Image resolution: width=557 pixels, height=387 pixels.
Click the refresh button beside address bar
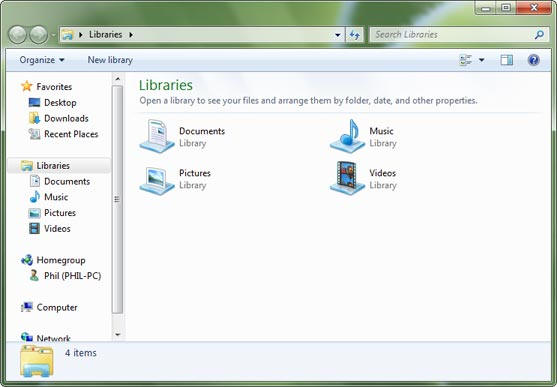tap(355, 35)
